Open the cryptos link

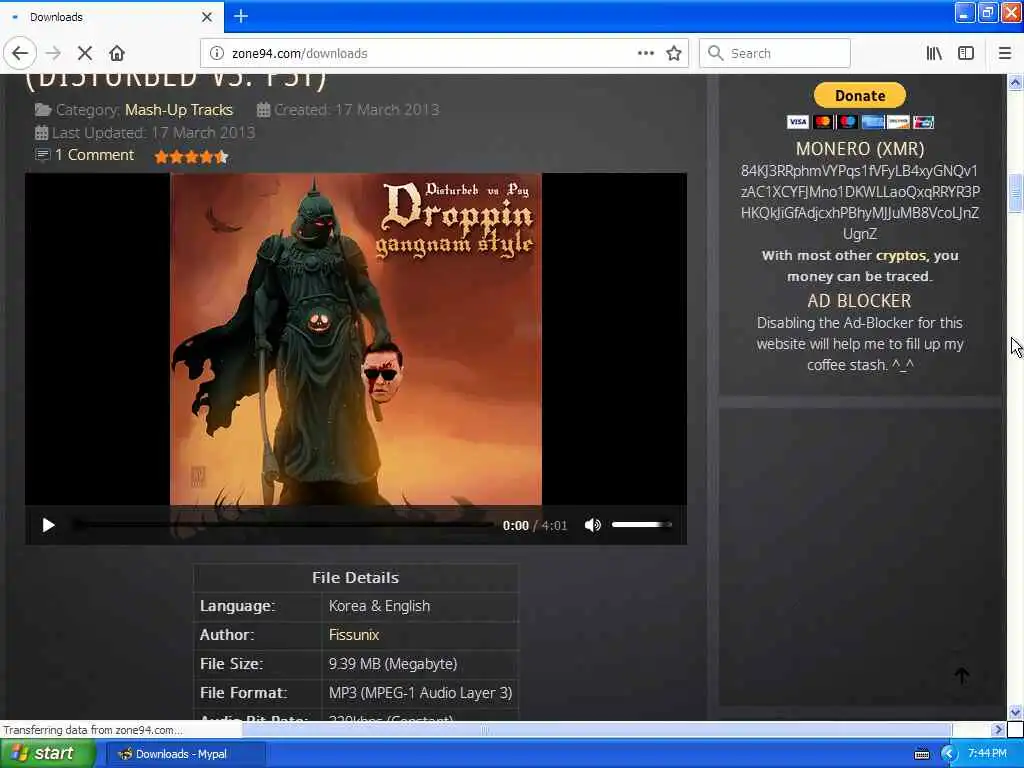[901, 255]
